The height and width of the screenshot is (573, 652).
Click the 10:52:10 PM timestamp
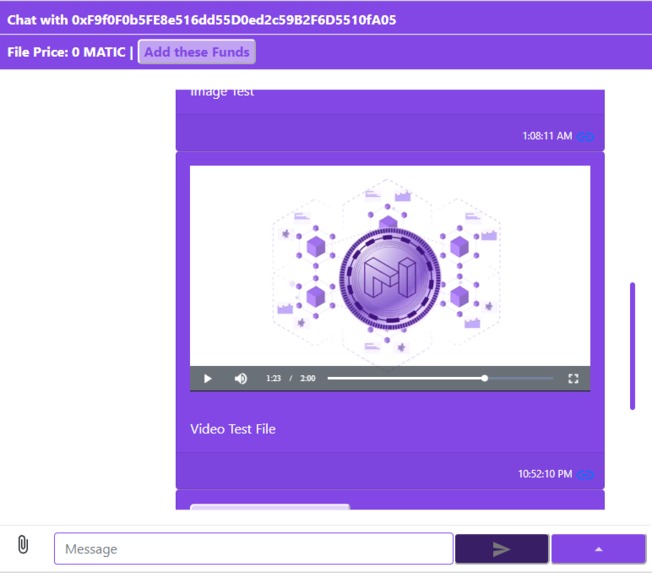[545, 474]
